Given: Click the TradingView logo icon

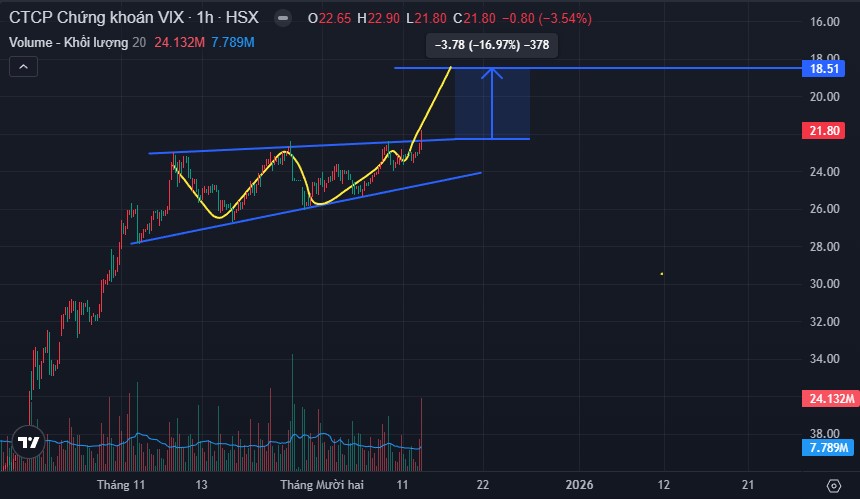Looking at the screenshot, I should click(28, 442).
